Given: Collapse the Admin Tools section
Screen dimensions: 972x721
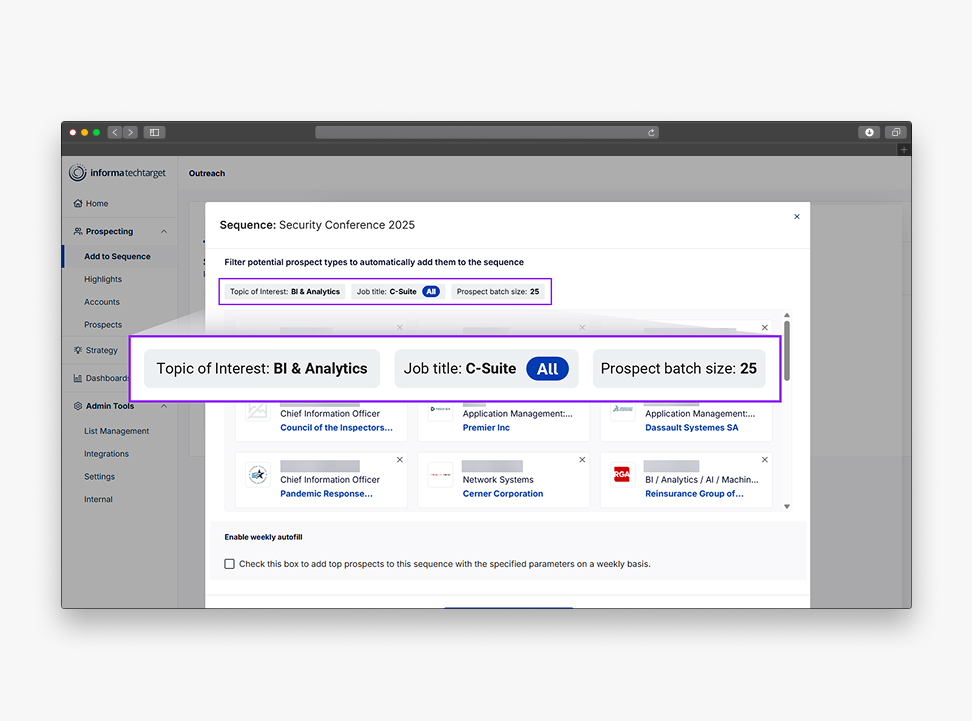Looking at the screenshot, I should pyautogui.click(x=164, y=406).
